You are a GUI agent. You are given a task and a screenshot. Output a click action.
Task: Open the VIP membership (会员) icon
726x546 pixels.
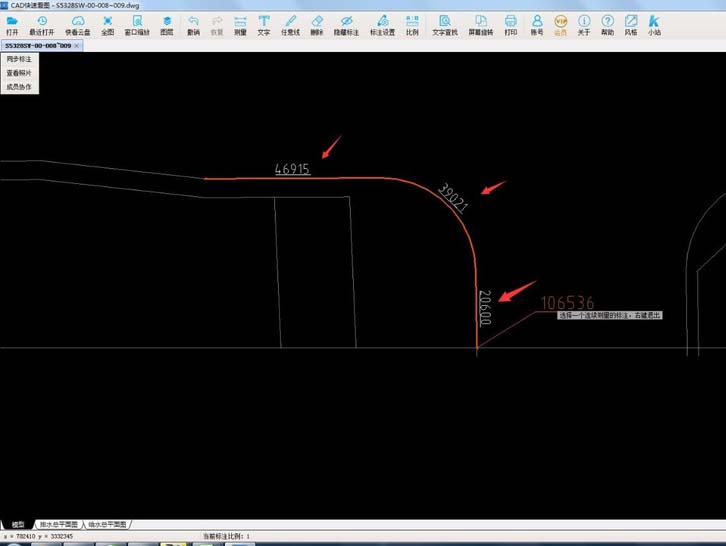pyautogui.click(x=561, y=25)
